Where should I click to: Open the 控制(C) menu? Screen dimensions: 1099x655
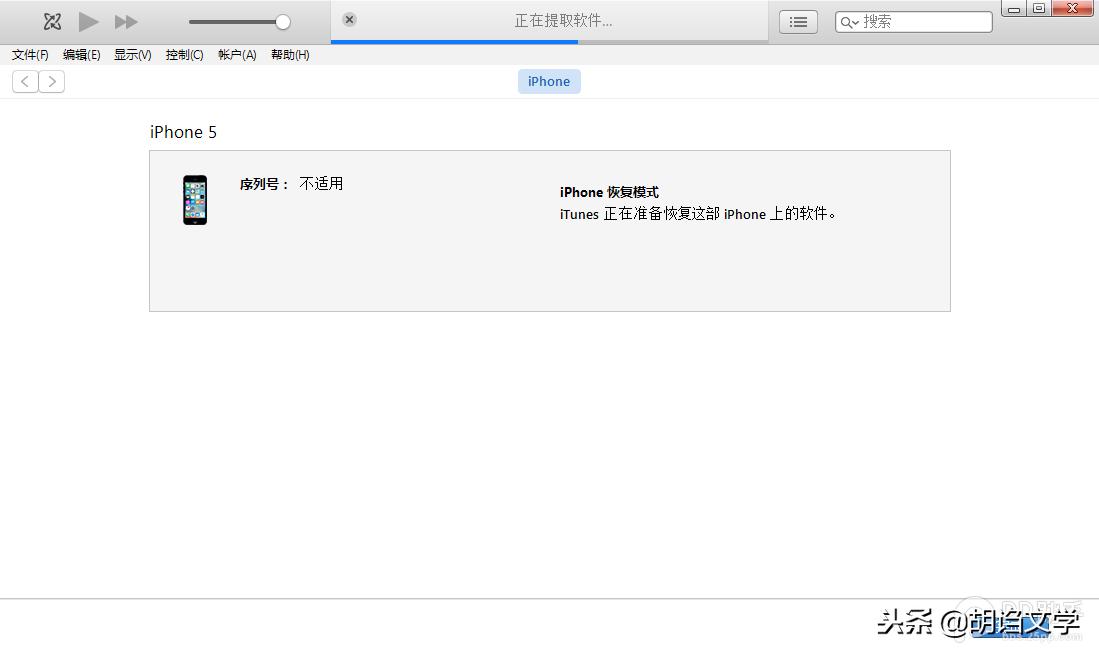pos(184,55)
